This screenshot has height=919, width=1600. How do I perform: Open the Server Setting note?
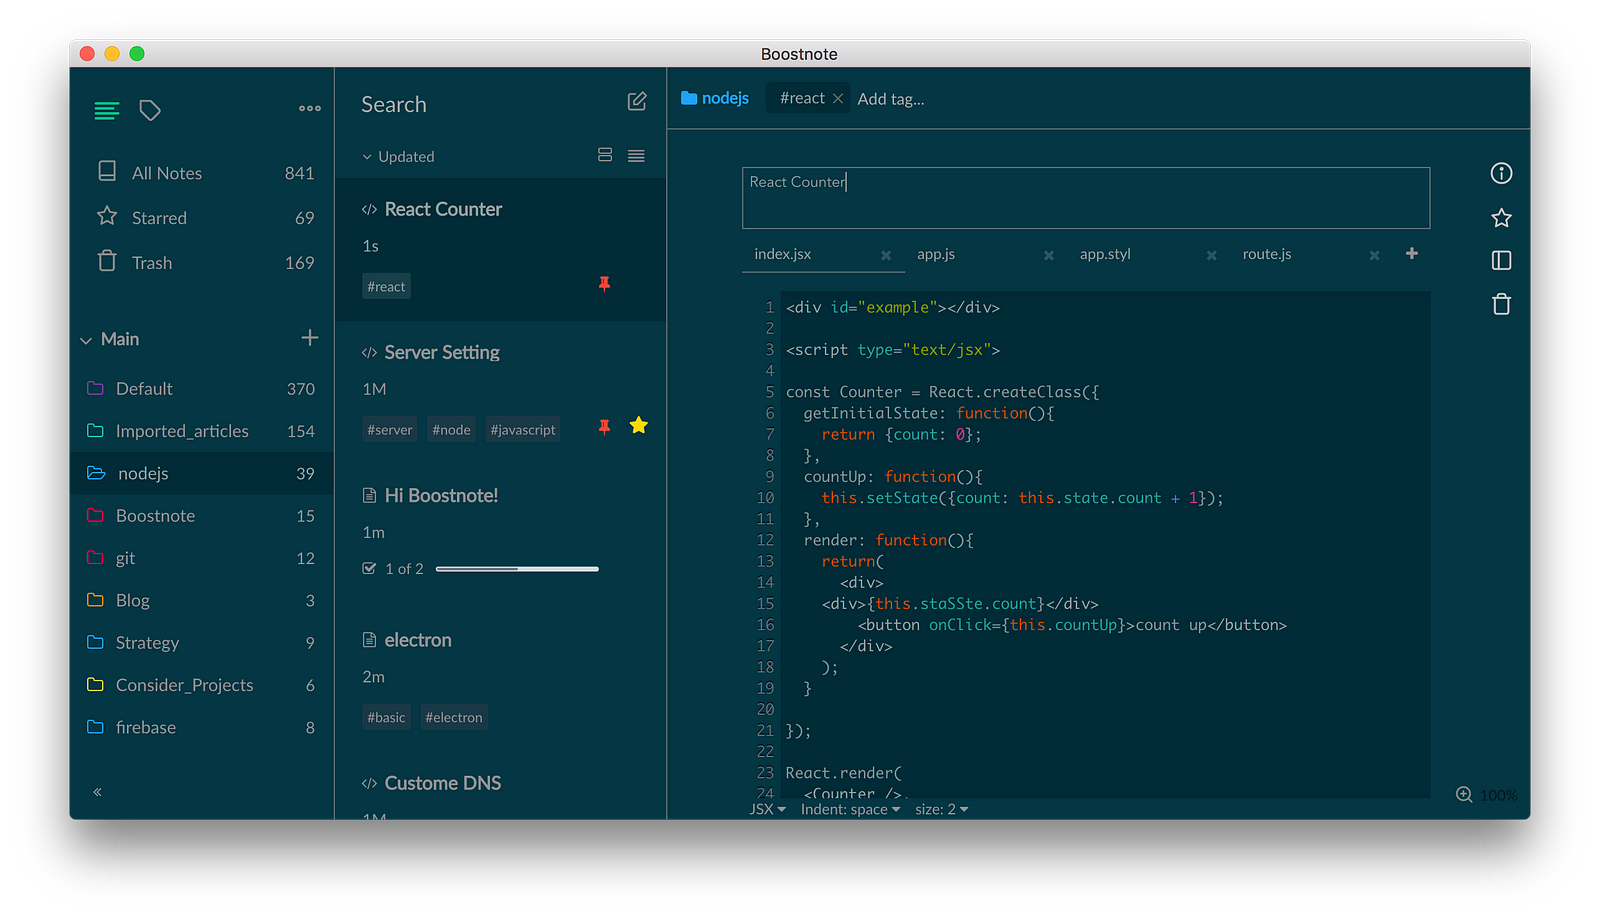point(500,393)
